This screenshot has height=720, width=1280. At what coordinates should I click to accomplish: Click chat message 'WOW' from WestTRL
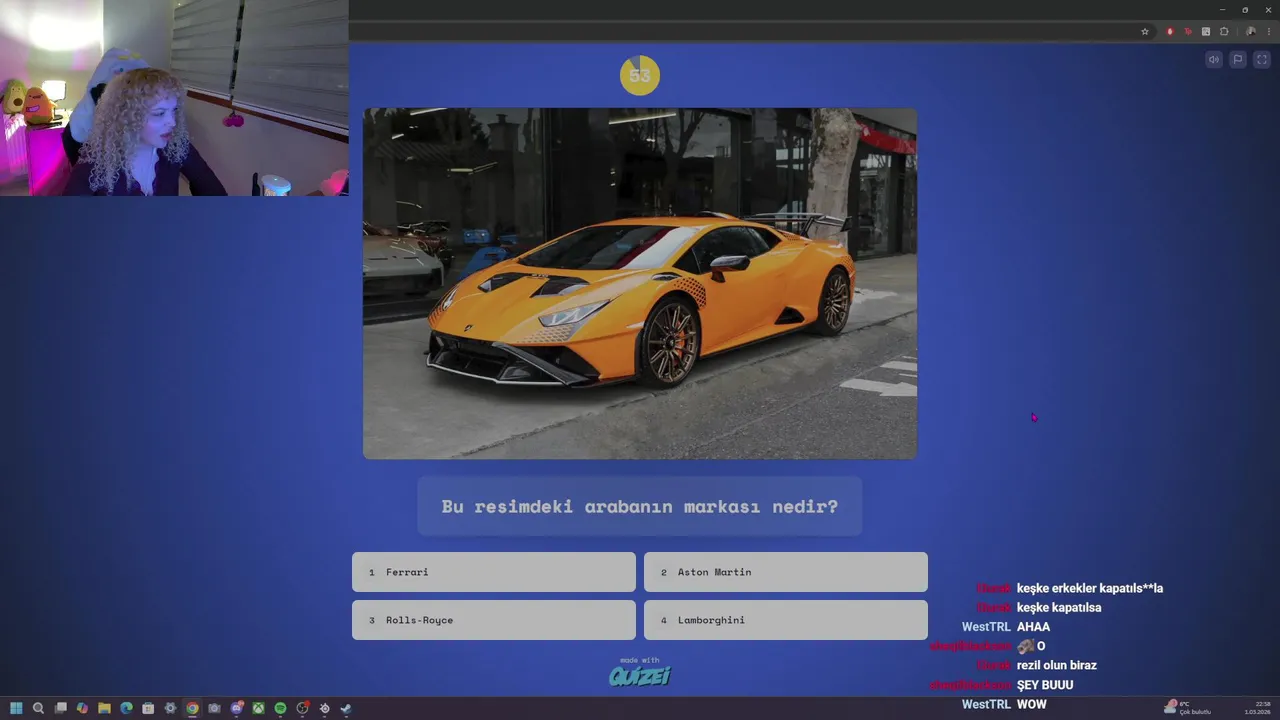click(x=1032, y=704)
